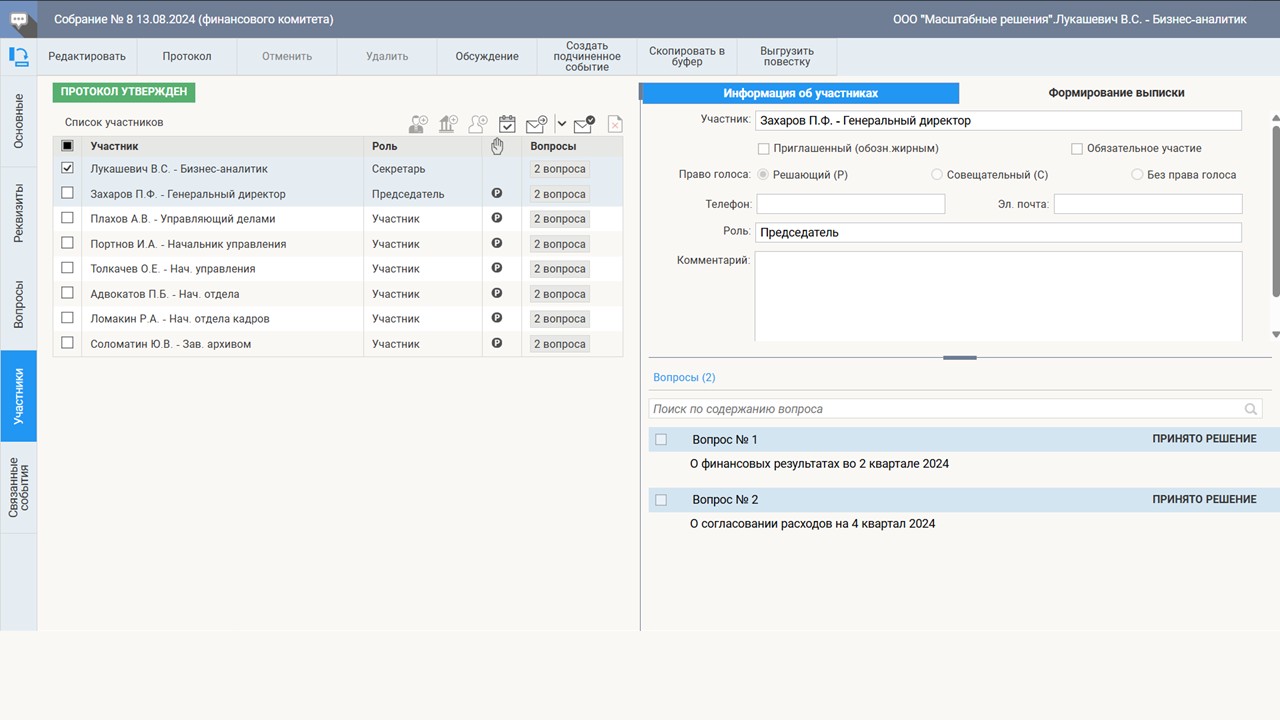Screen dimensions: 1280x720
Task: Click the add employee participant icon
Action: click(418, 124)
